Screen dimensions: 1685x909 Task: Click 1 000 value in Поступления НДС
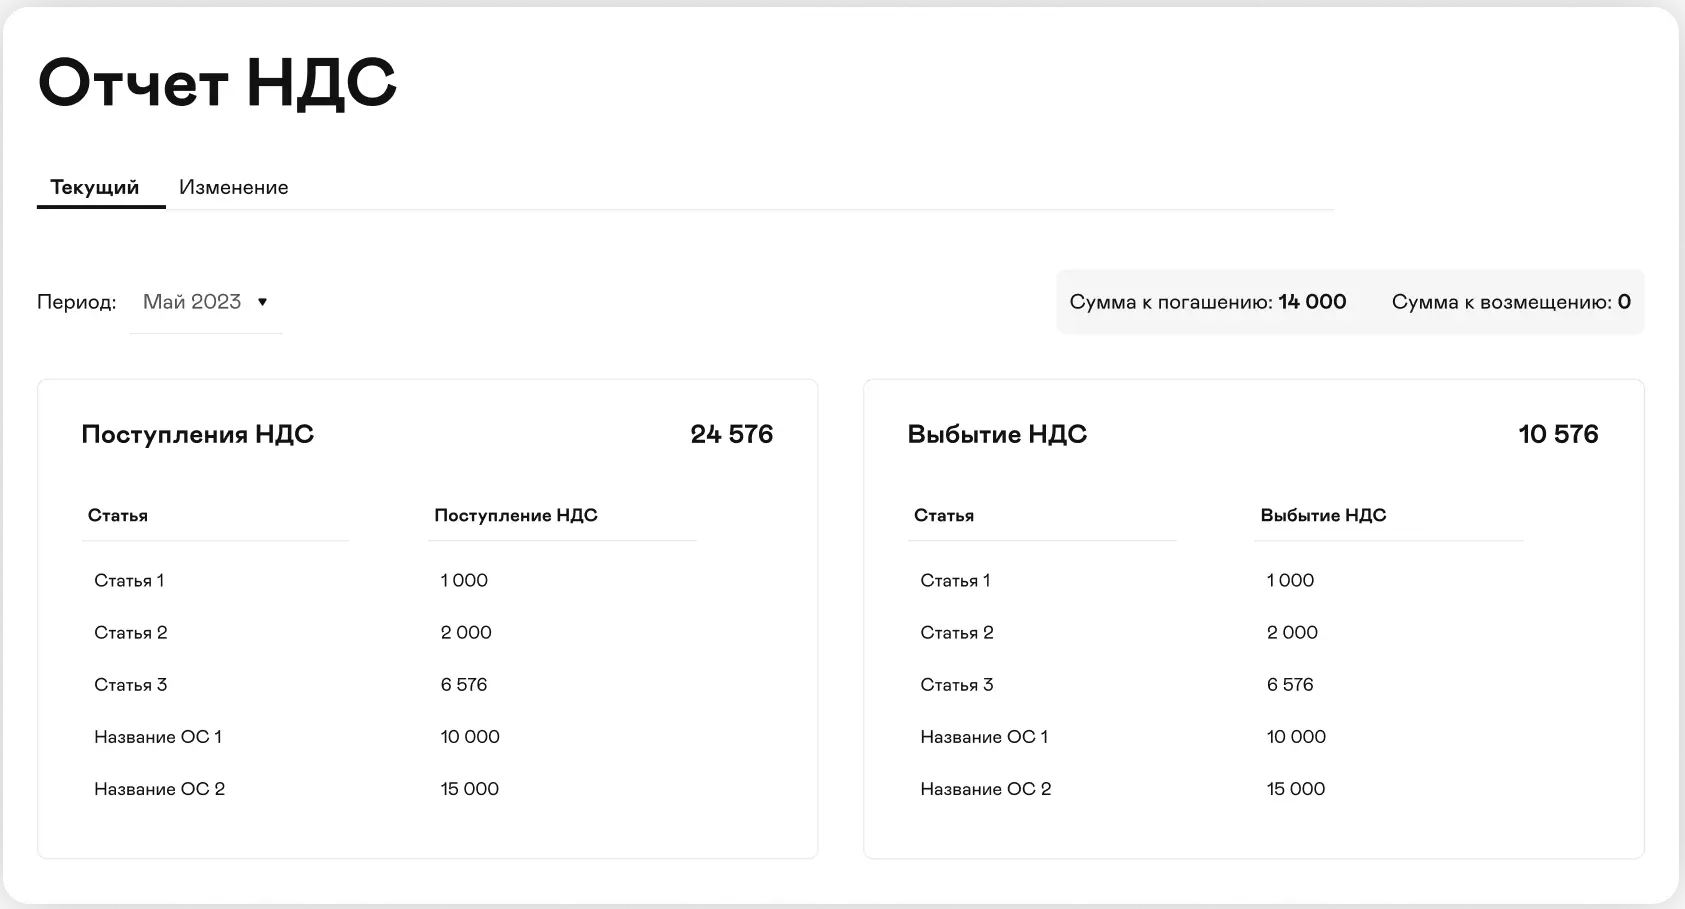pyautogui.click(x=464, y=581)
